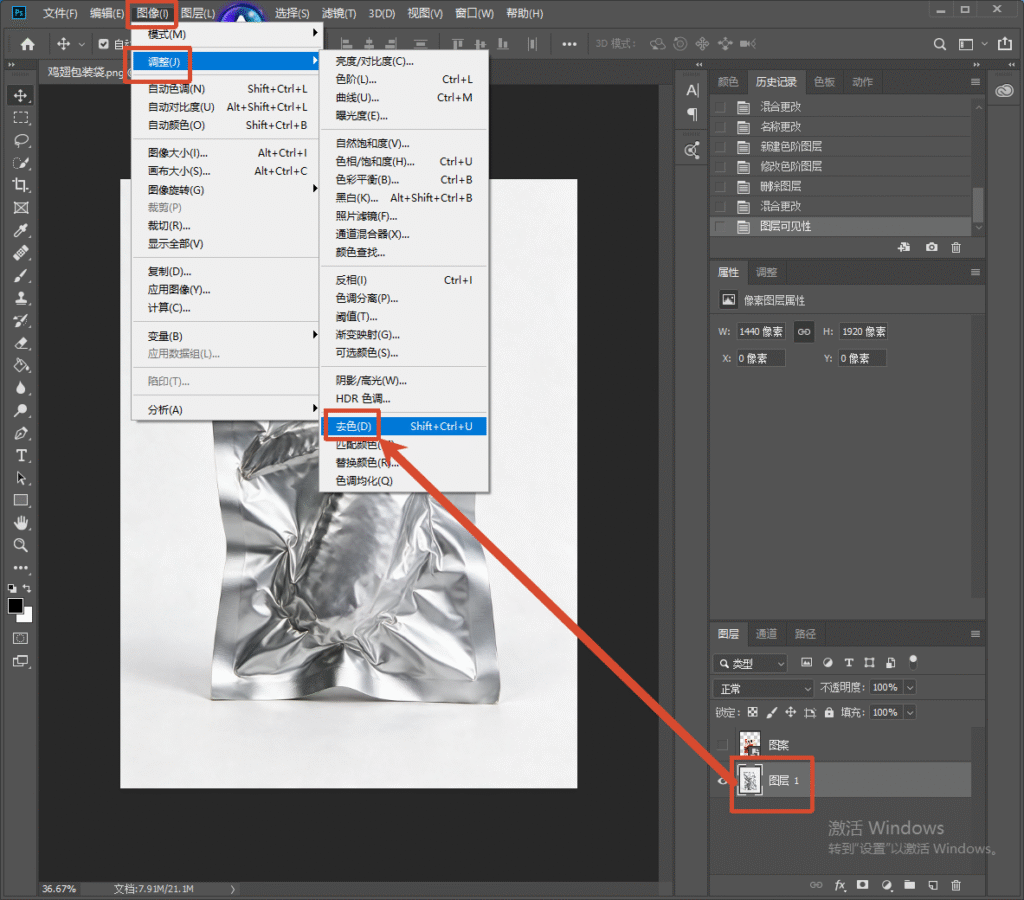Select the Horizontal Type tool
Image resolution: width=1024 pixels, height=900 pixels.
coord(21,456)
